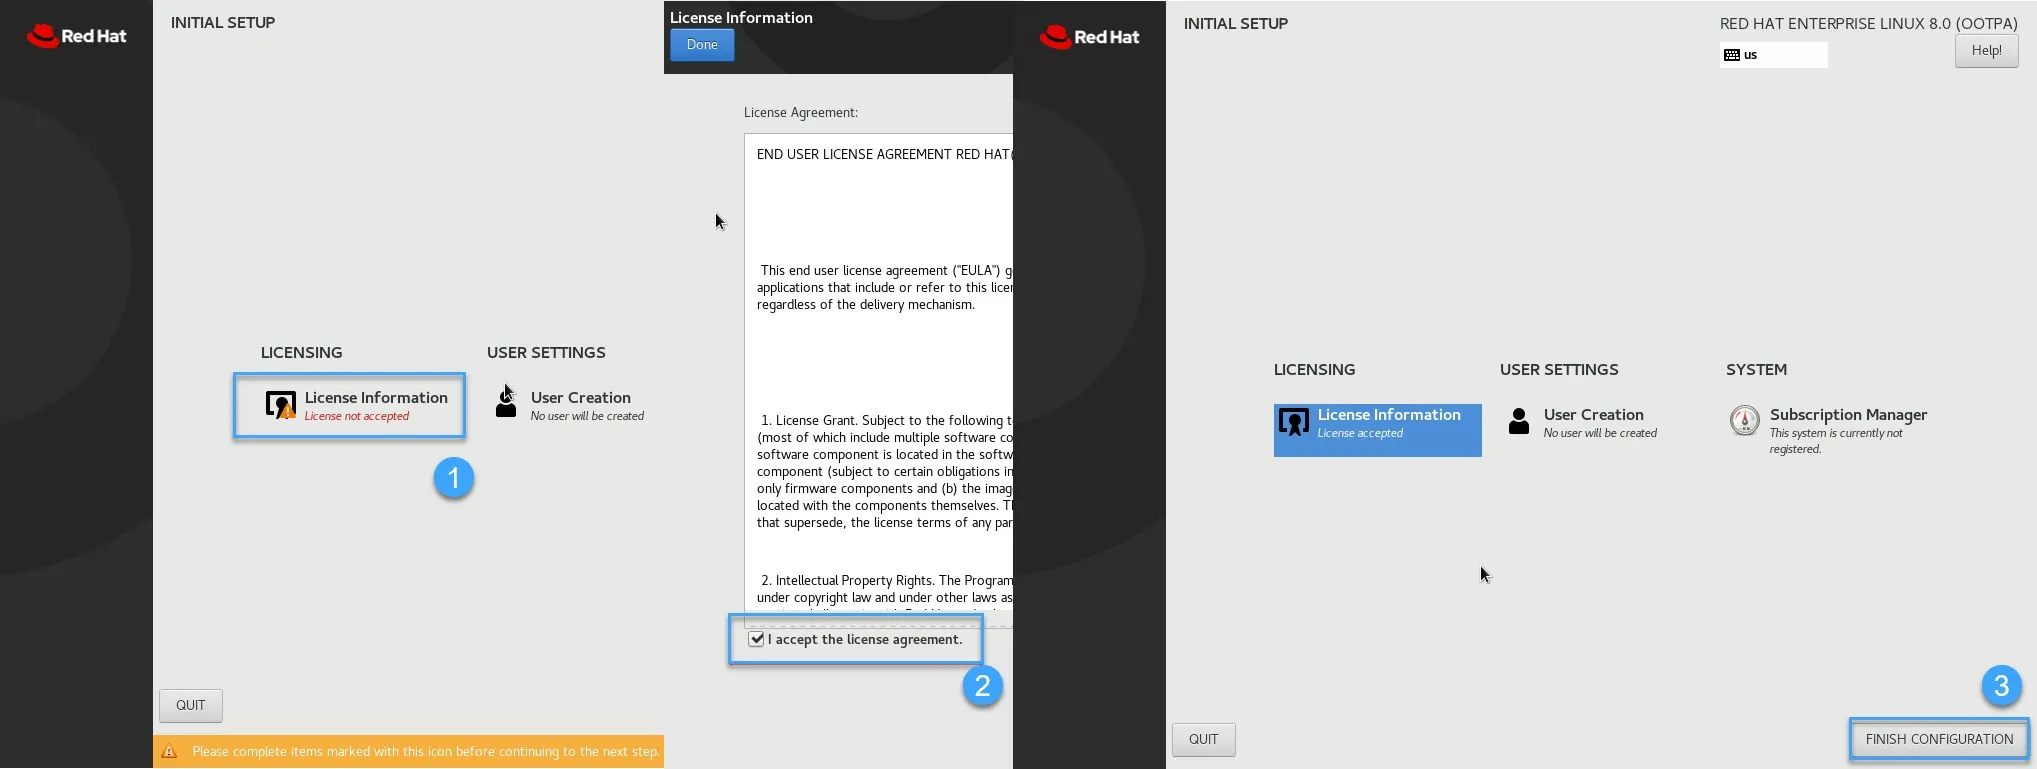Toggle 'I accept the license agreement' checkbox
Viewport: 2037px width, 769px height.
point(757,640)
